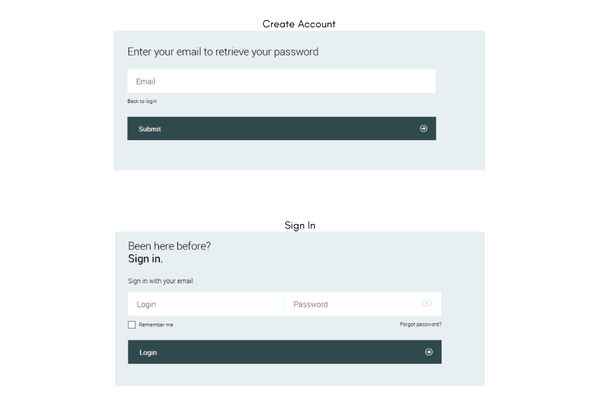This screenshot has width=600, height=400.
Task: Click the 'Enter your email to retrieve' title
Action: click(x=223, y=51)
